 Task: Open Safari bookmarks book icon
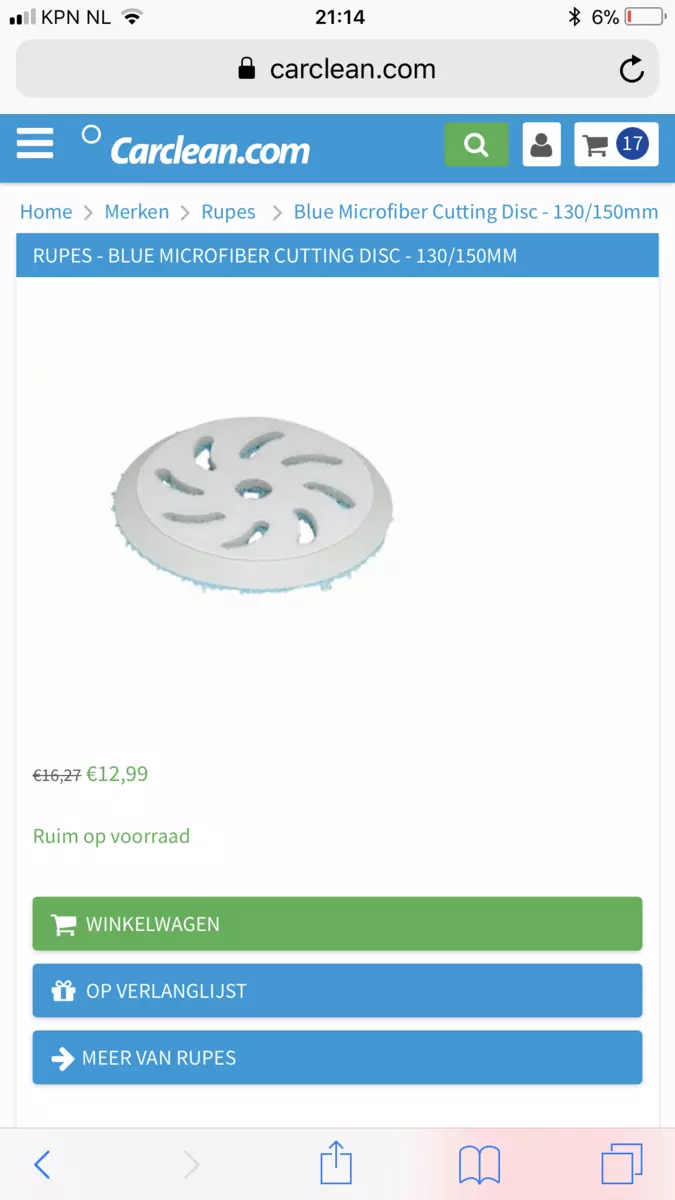pyautogui.click(x=480, y=1165)
